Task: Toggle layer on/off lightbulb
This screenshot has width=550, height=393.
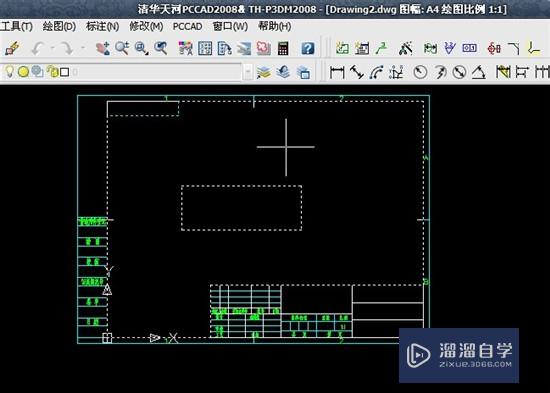Action: pyautogui.click(x=9, y=72)
